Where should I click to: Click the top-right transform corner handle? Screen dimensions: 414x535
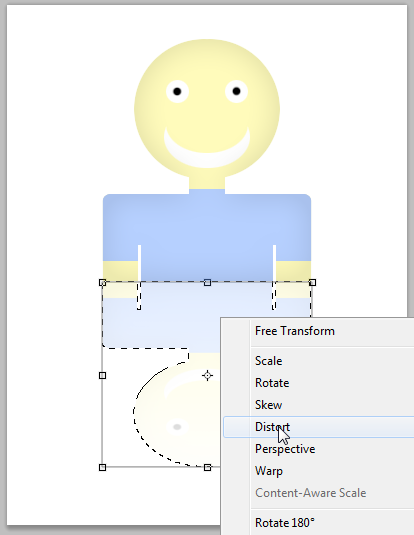[x=312, y=283]
